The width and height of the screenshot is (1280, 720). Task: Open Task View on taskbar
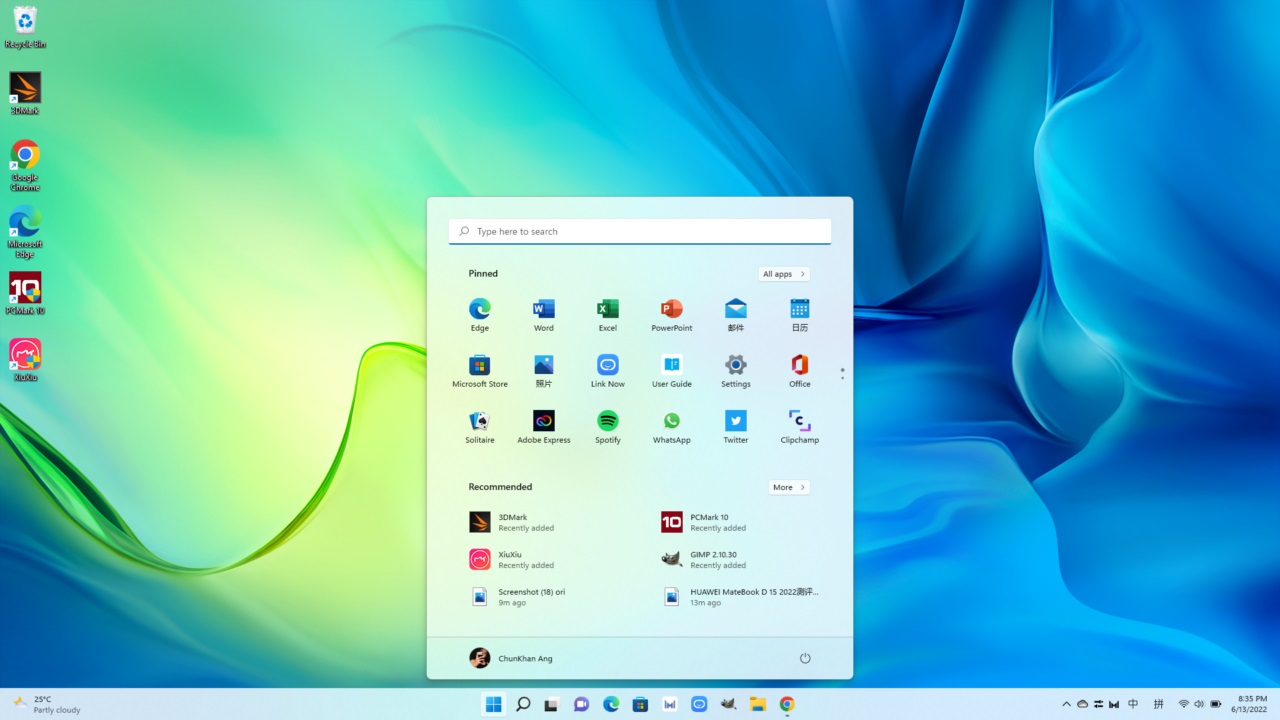tap(551, 704)
